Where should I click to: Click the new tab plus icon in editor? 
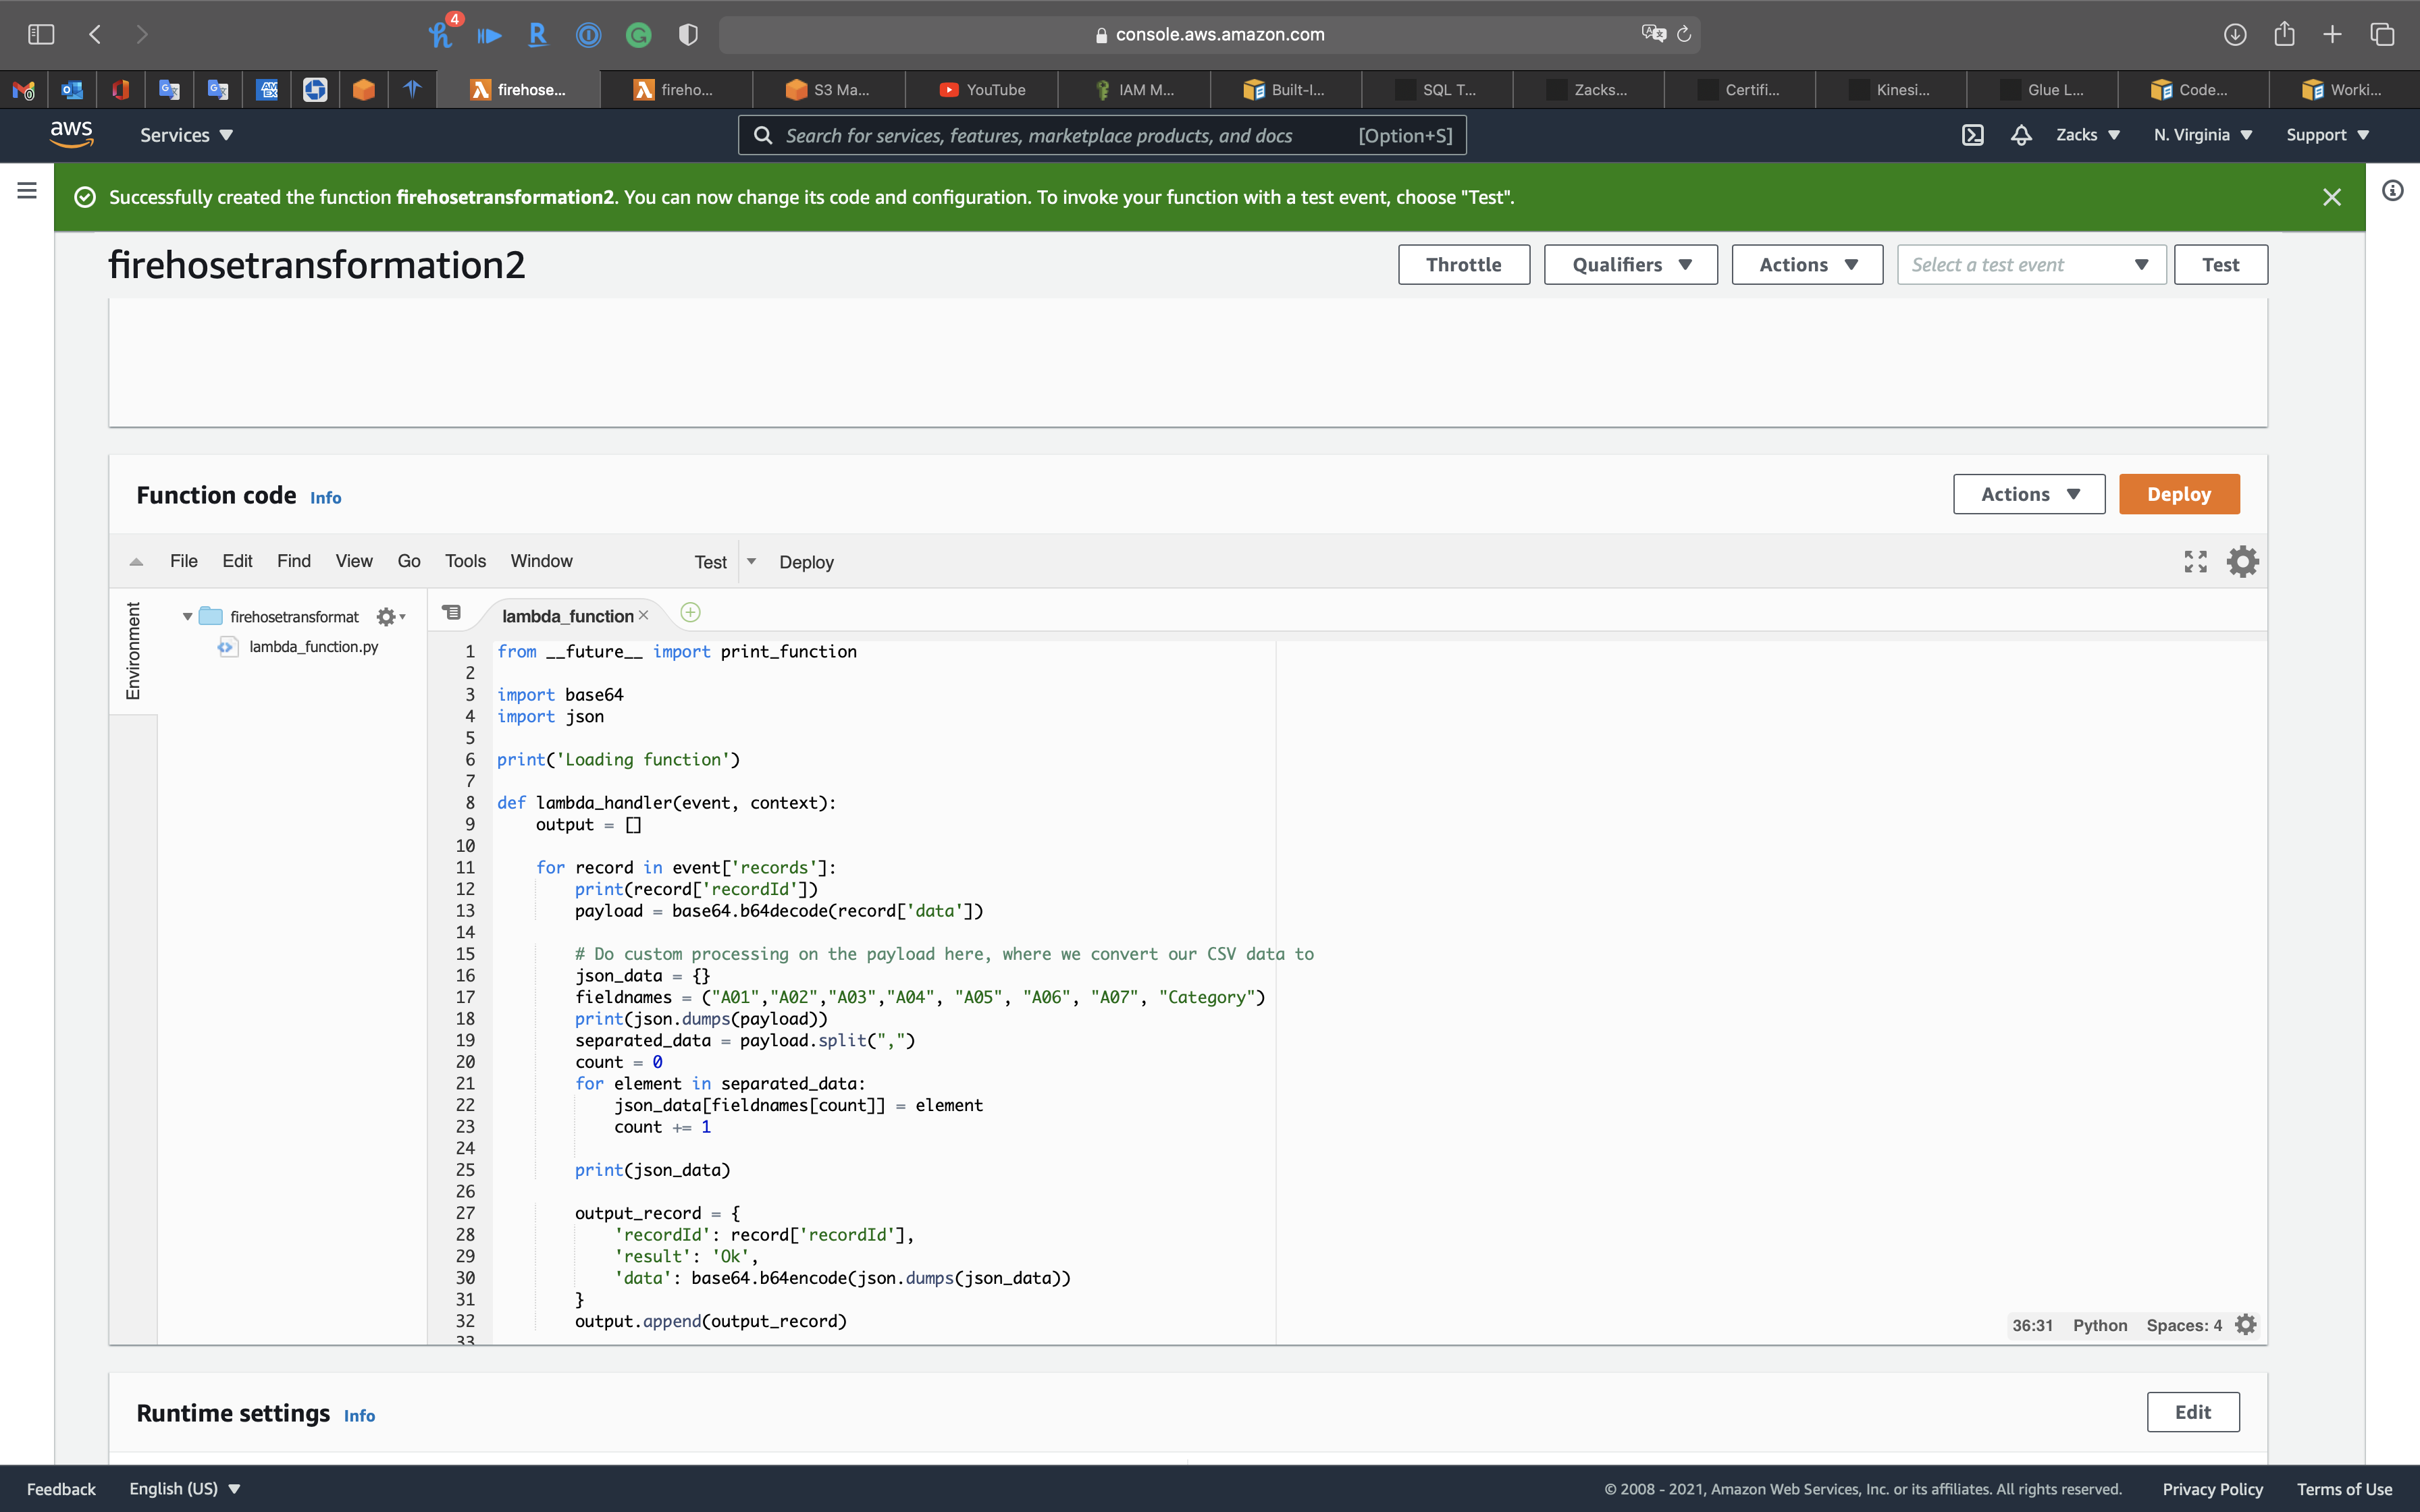(x=690, y=613)
